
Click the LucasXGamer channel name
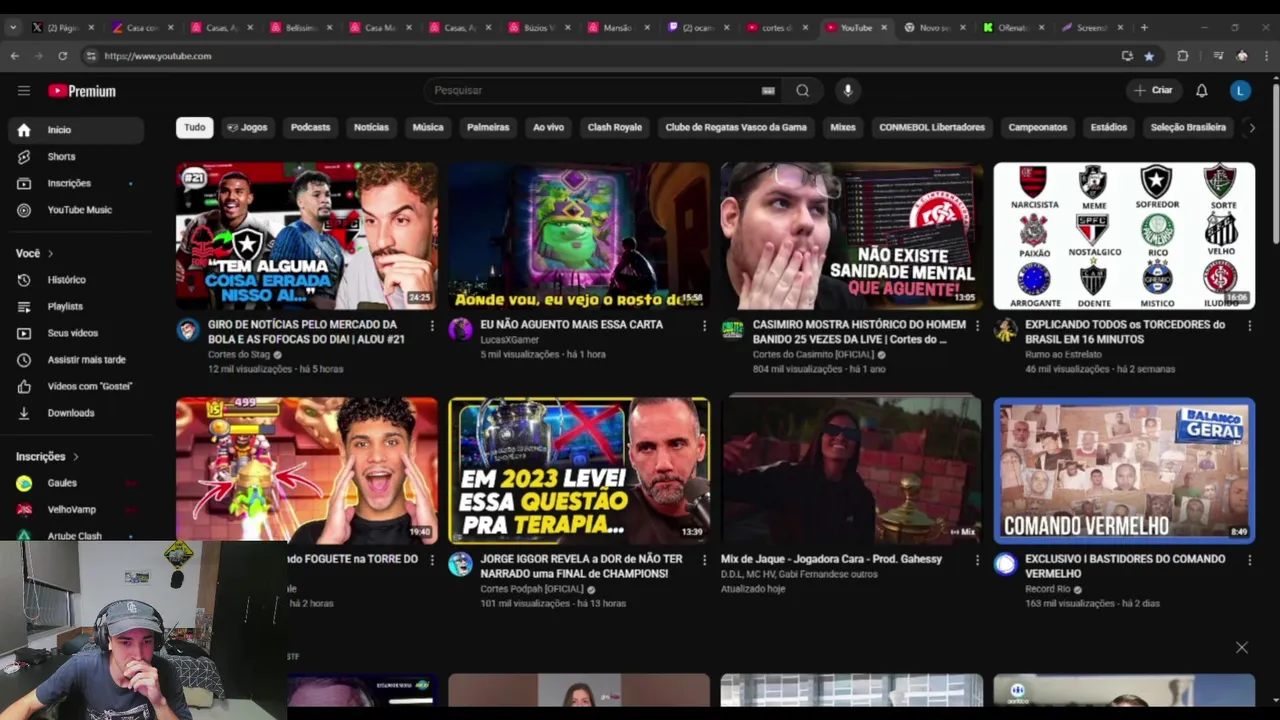click(510, 340)
